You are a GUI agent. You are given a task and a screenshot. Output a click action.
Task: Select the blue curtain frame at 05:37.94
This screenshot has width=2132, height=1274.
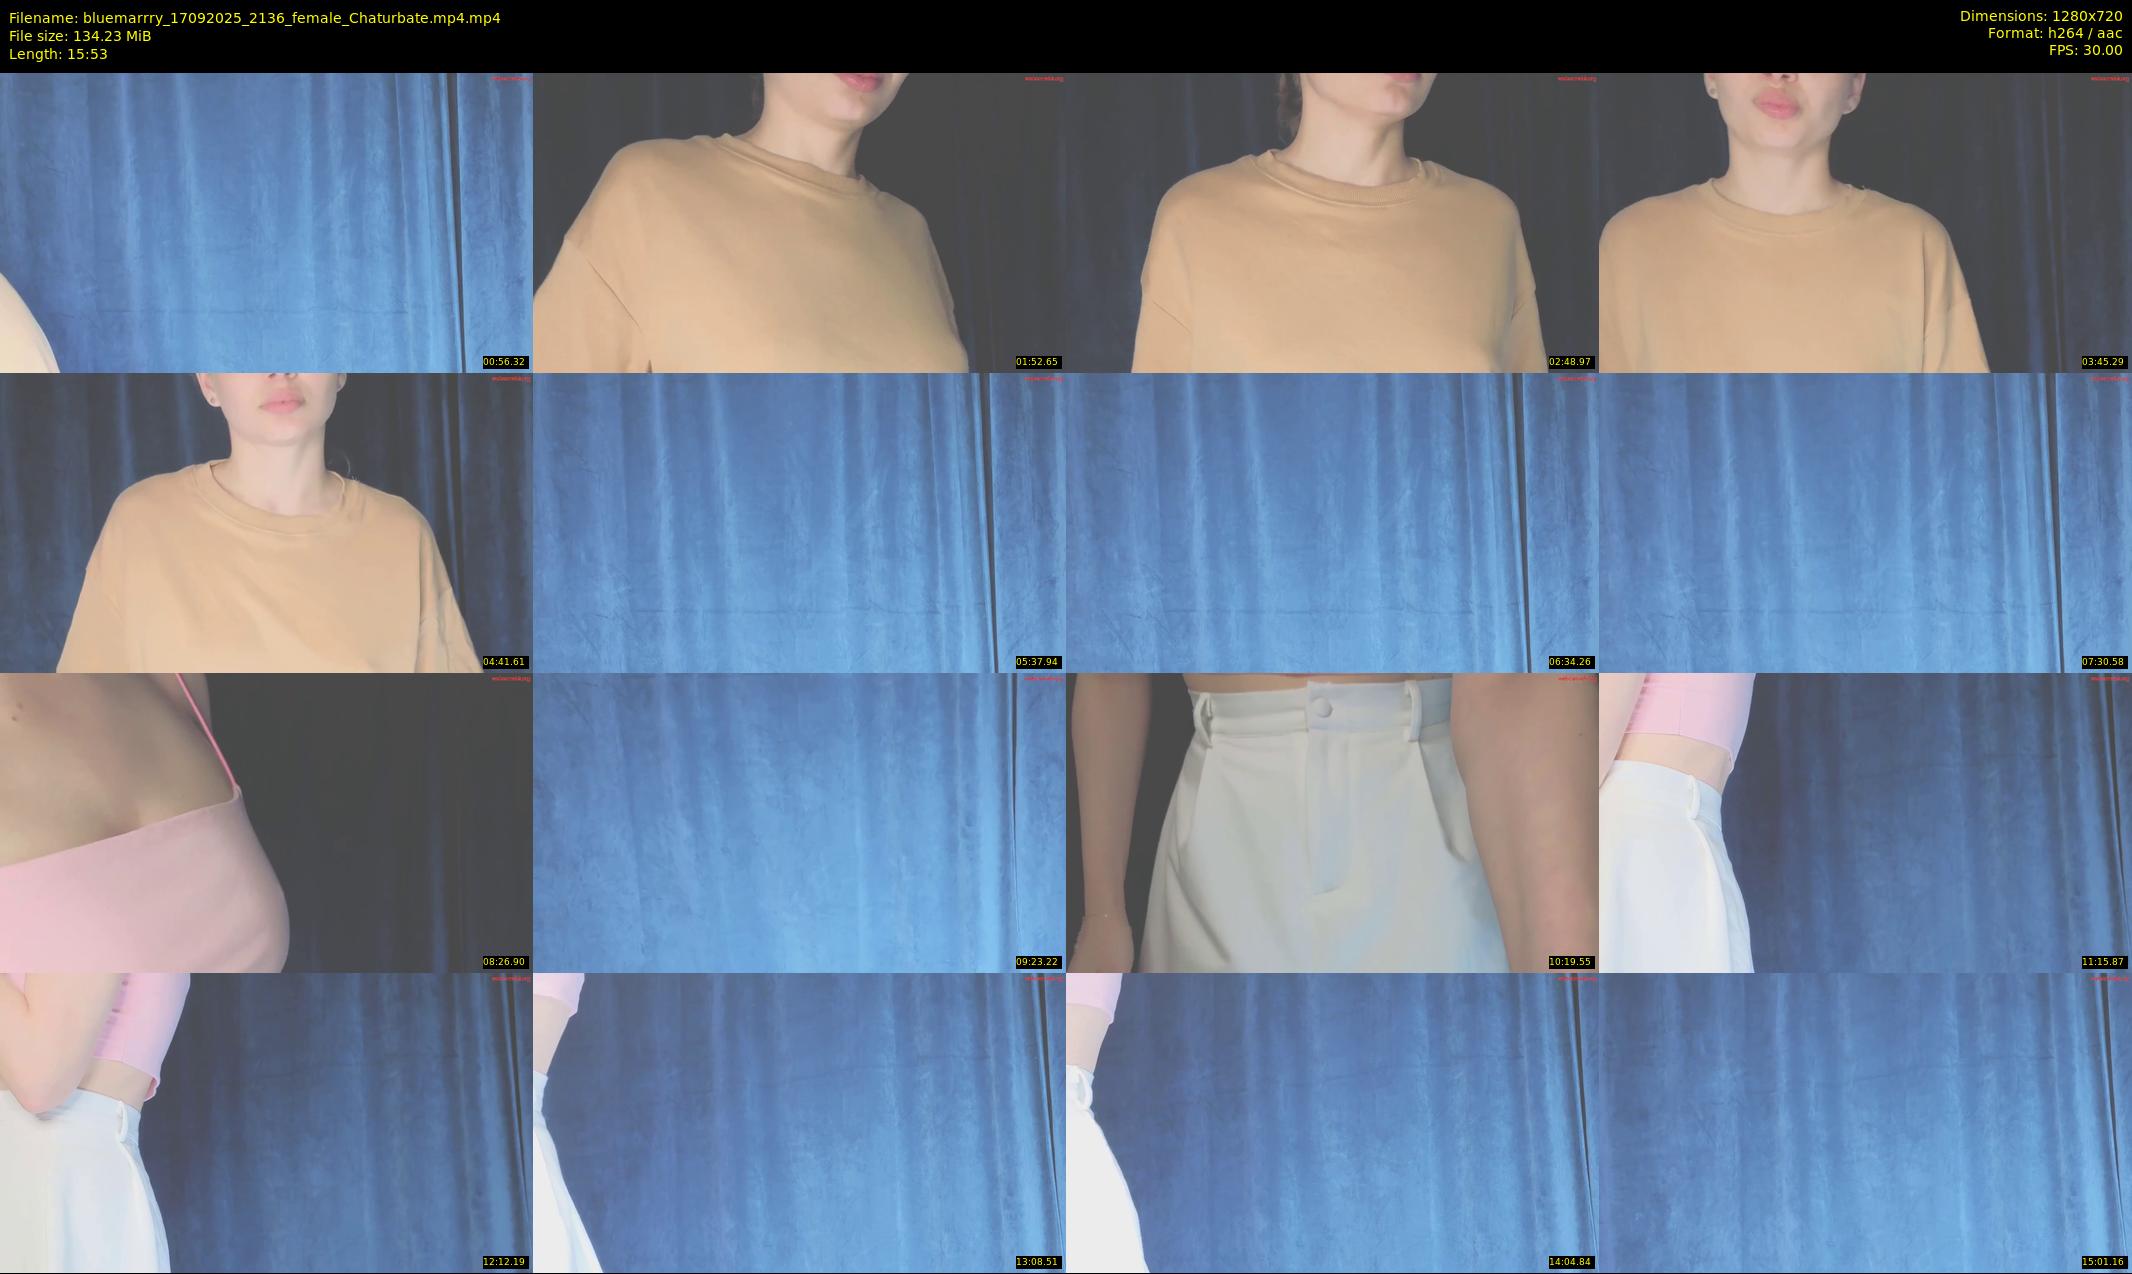coord(799,522)
